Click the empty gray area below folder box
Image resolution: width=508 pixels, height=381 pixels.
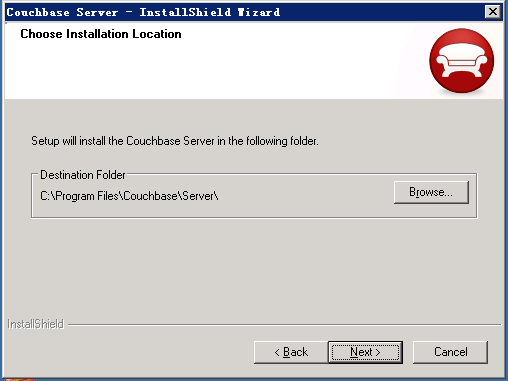point(254,267)
